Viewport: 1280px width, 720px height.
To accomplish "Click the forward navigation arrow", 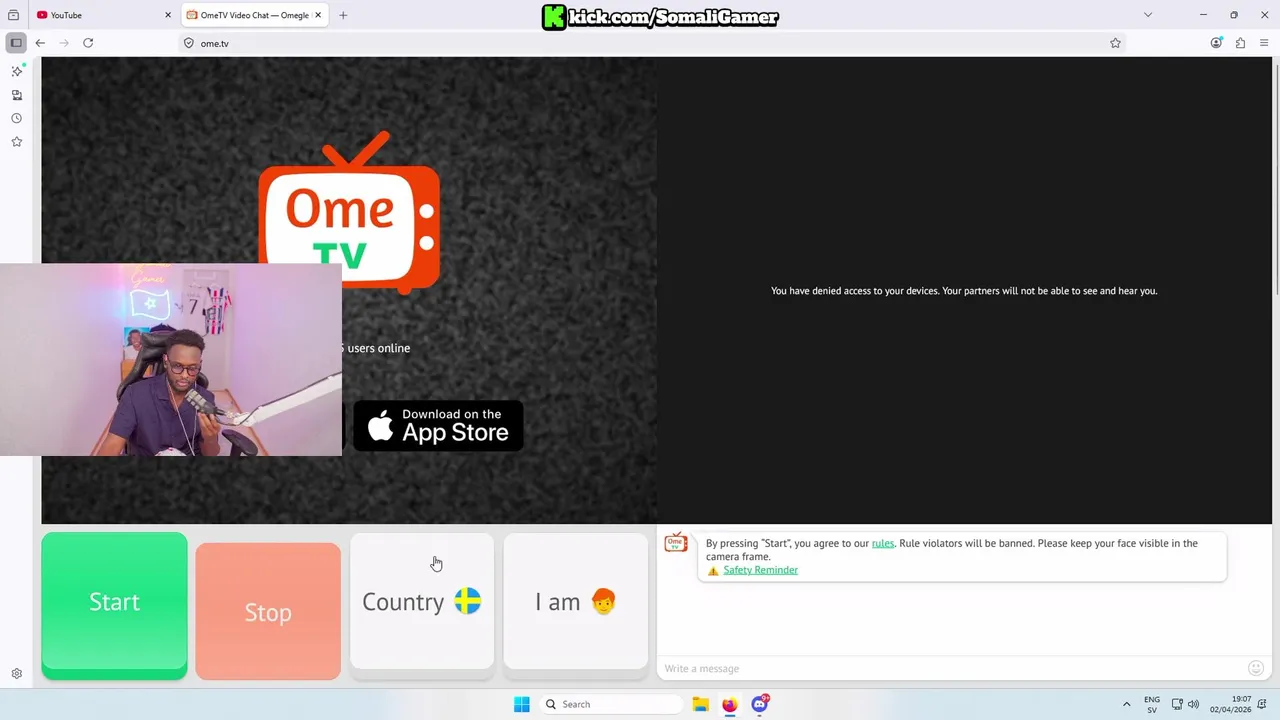I will [x=64, y=43].
